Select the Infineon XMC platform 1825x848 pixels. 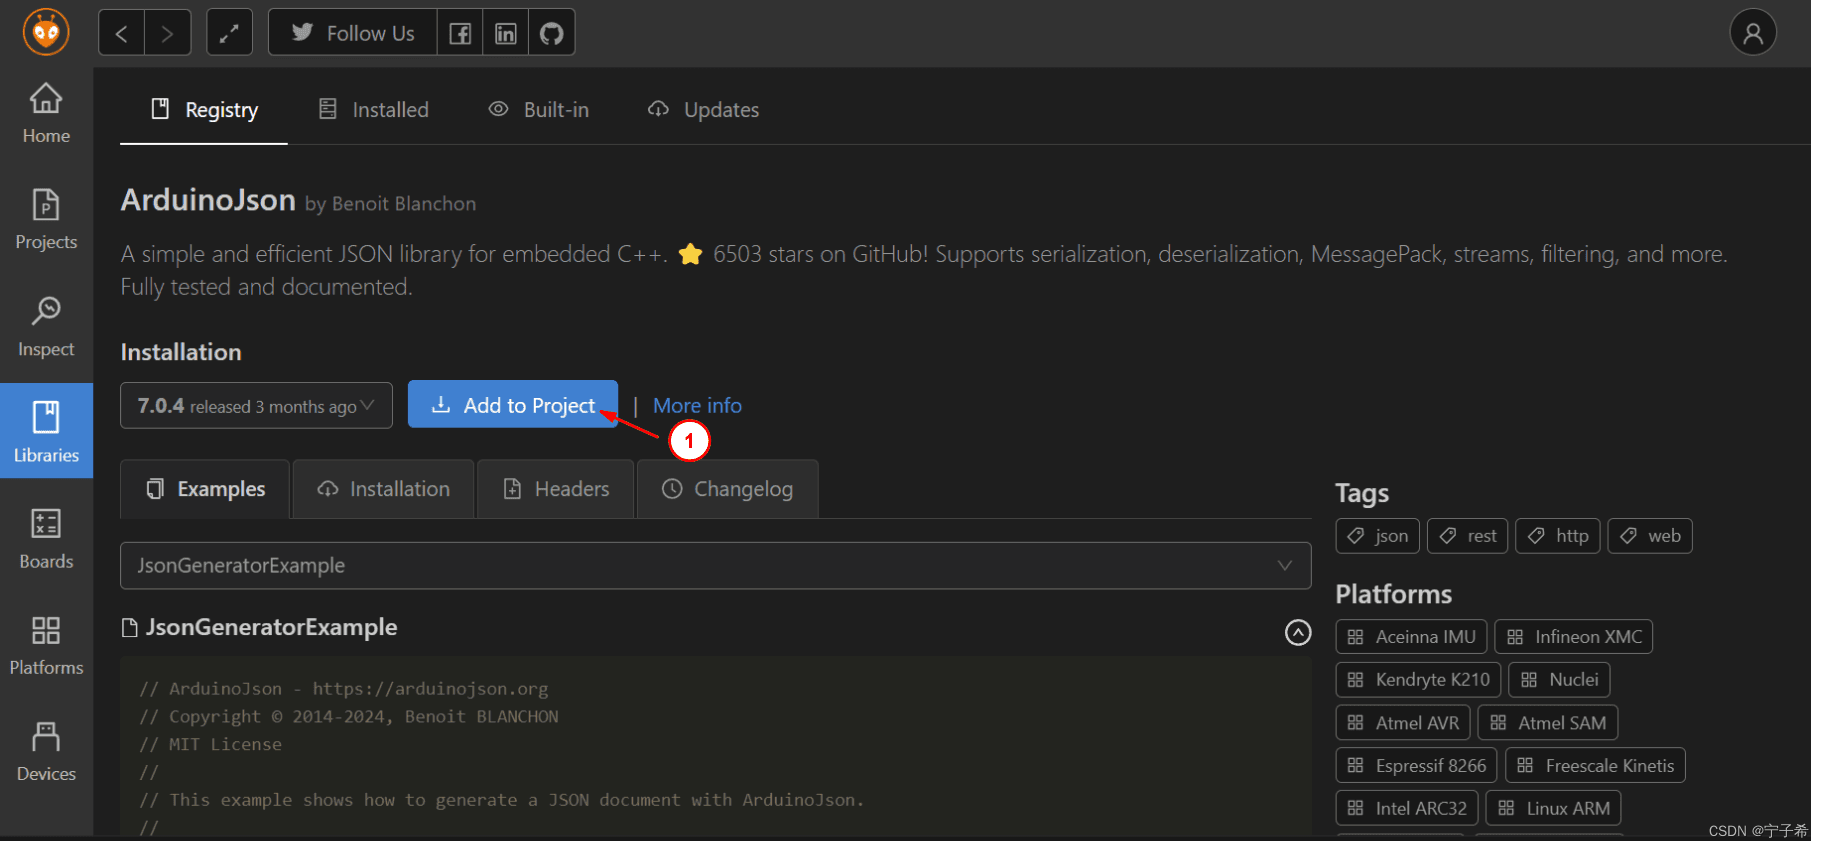[1574, 637]
